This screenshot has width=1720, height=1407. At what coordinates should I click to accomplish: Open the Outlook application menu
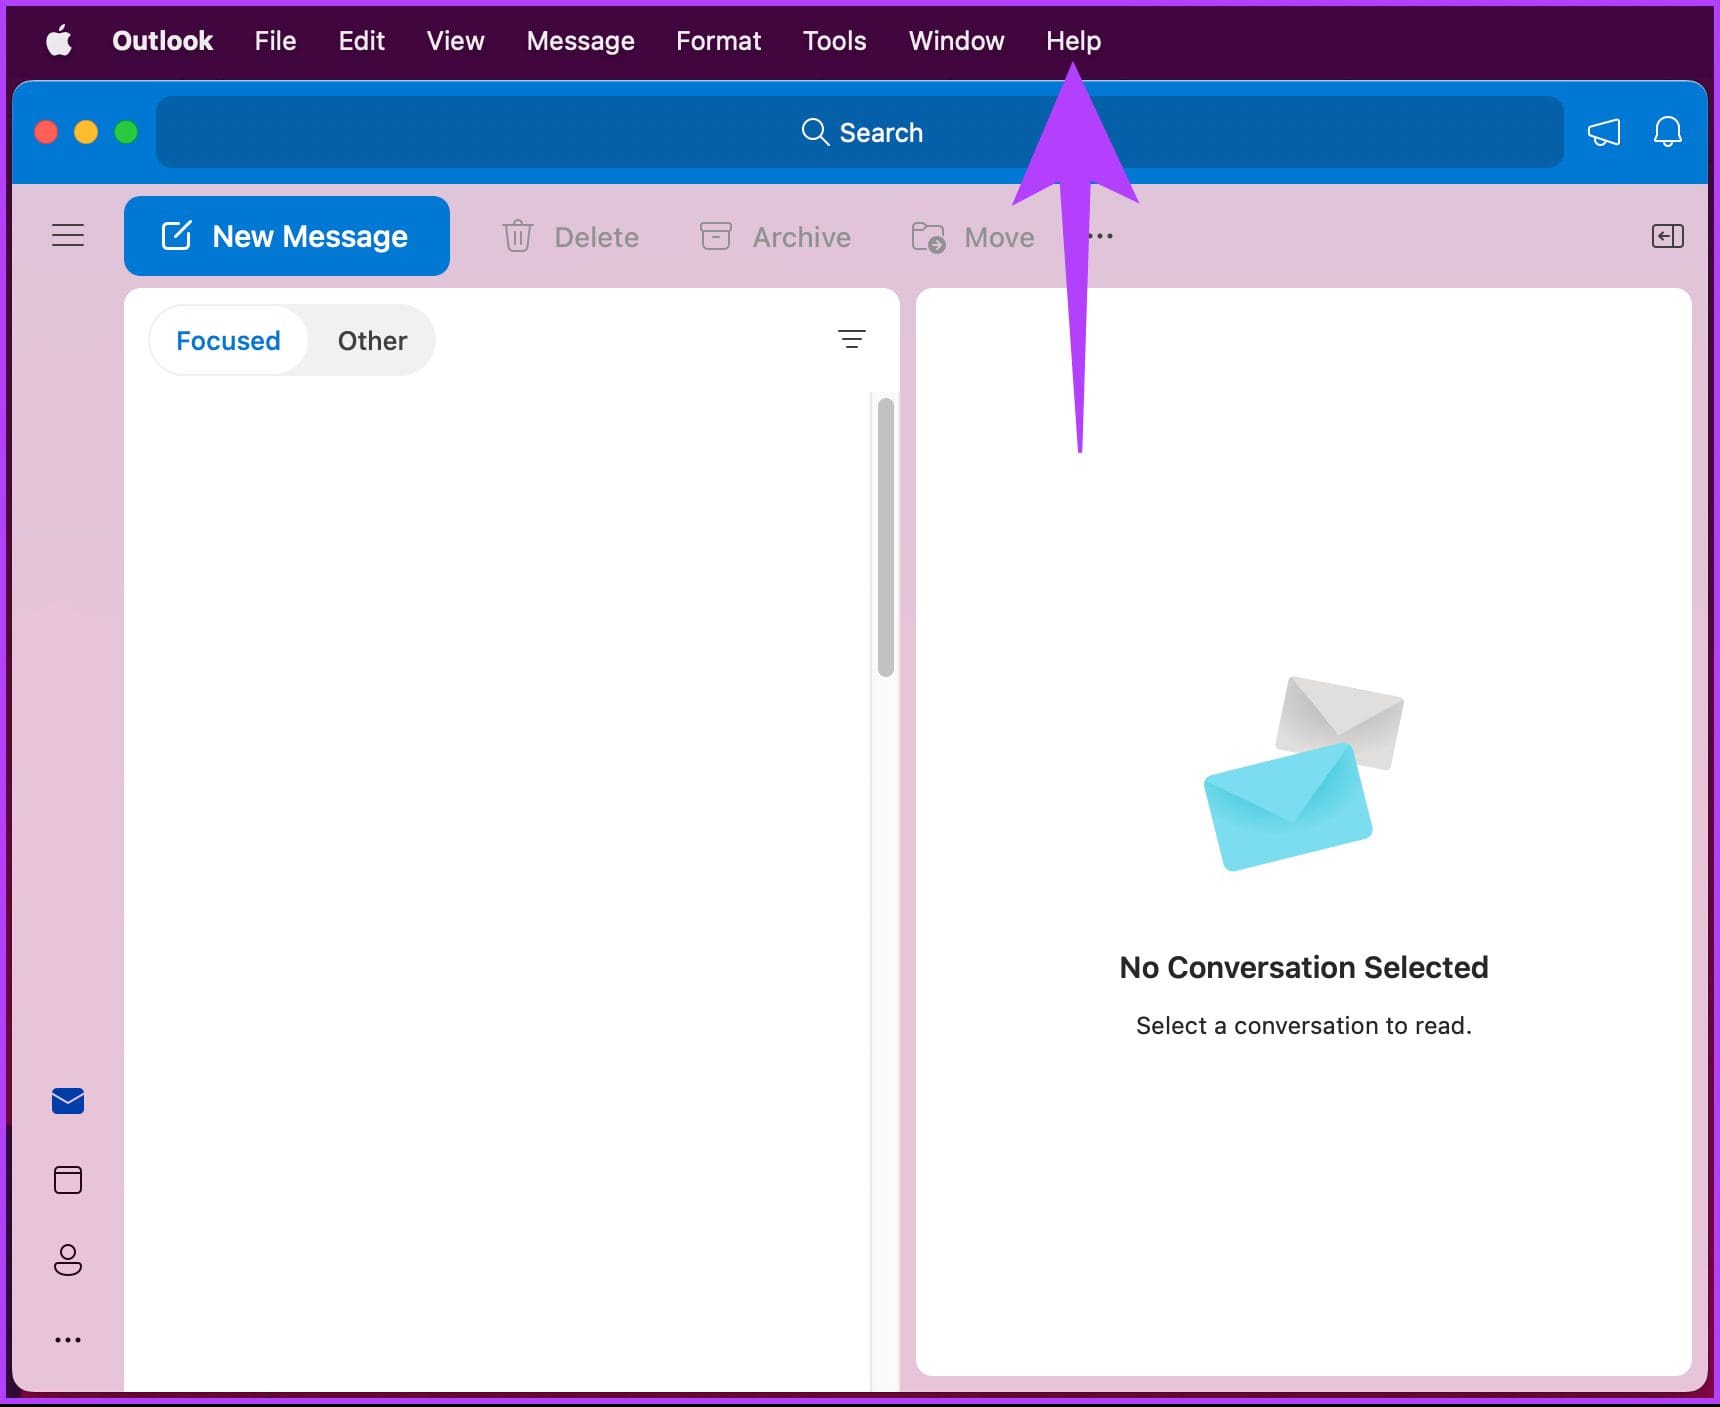(162, 41)
